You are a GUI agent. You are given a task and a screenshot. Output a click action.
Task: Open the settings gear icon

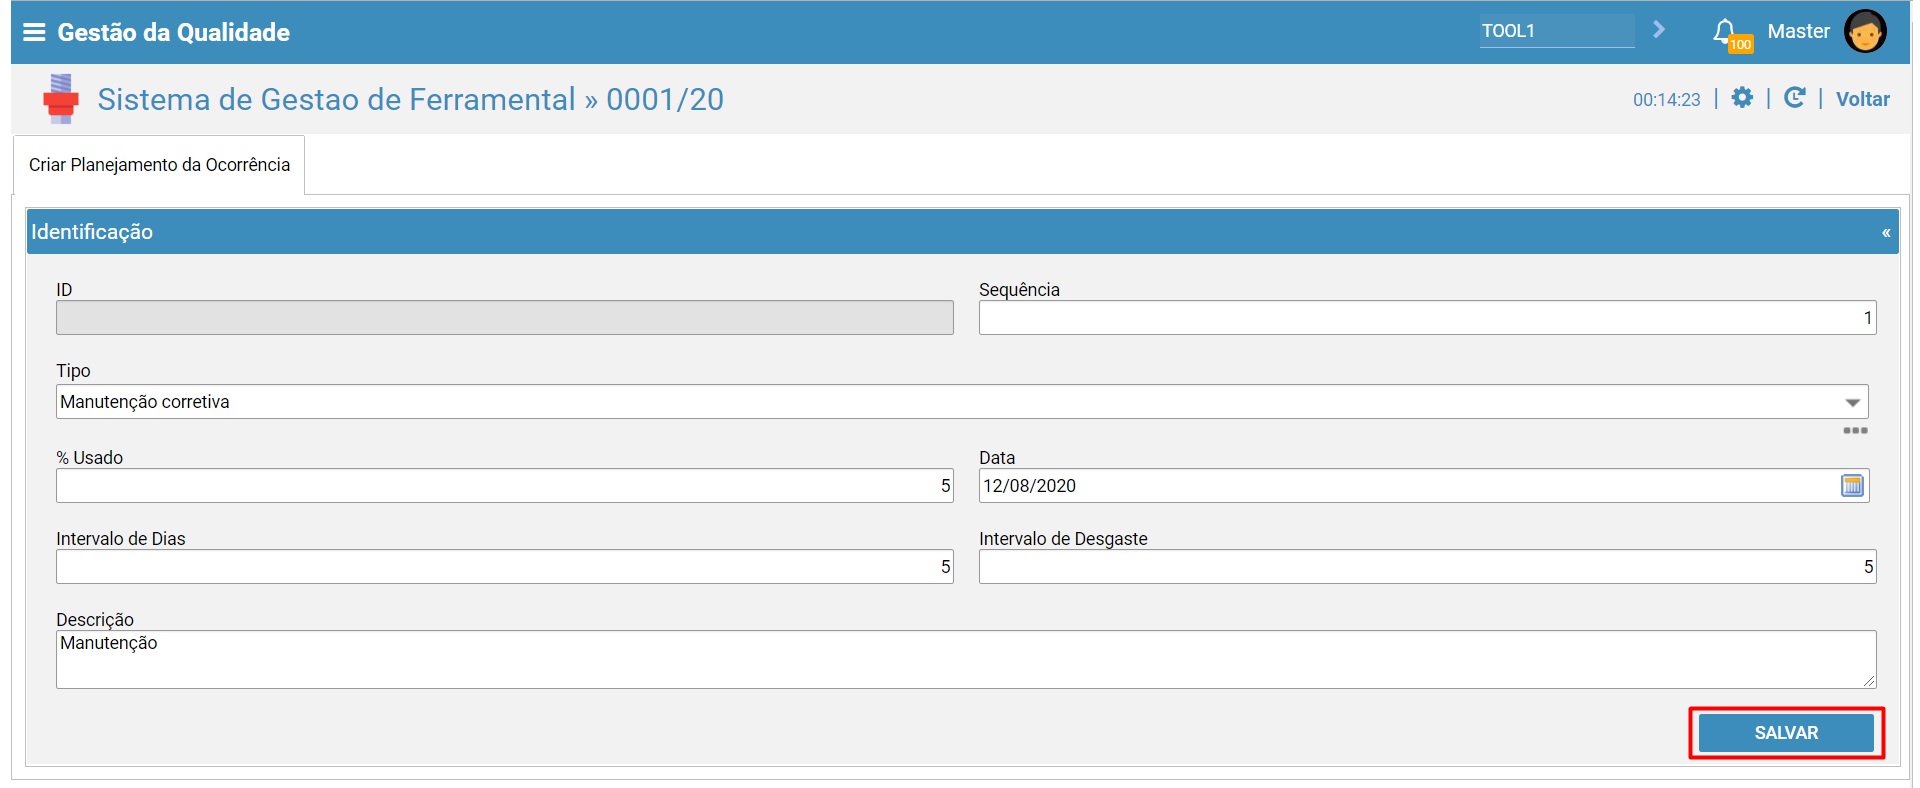[1742, 97]
